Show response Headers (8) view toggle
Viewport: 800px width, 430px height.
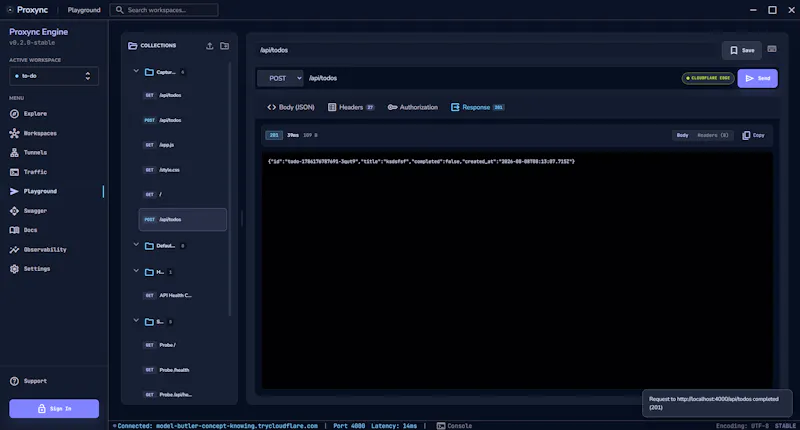pyautogui.click(x=712, y=135)
